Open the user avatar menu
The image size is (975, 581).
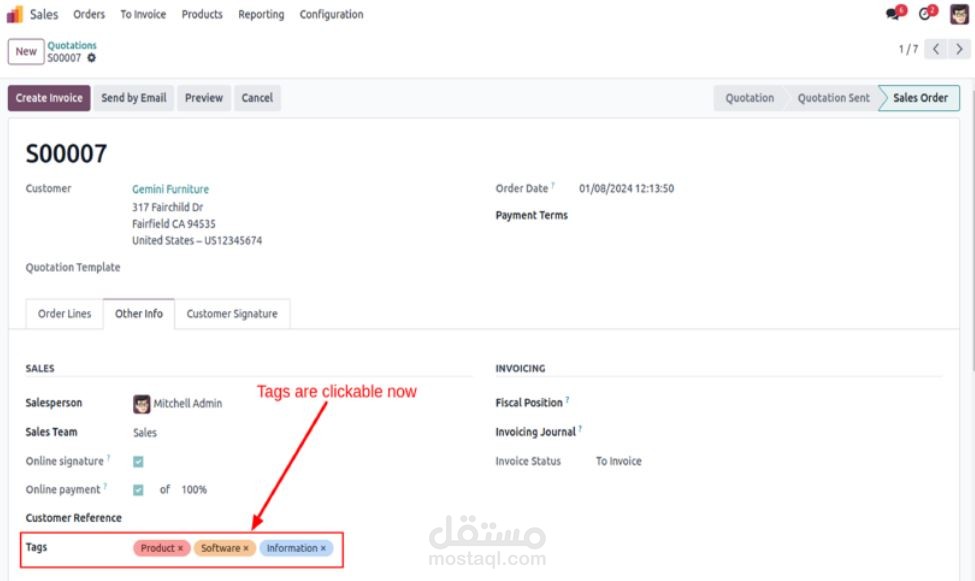tap(959, 14)
